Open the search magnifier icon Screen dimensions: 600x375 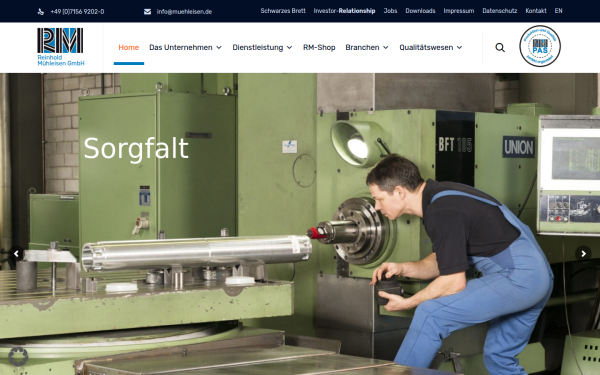(x=500, y=47)
